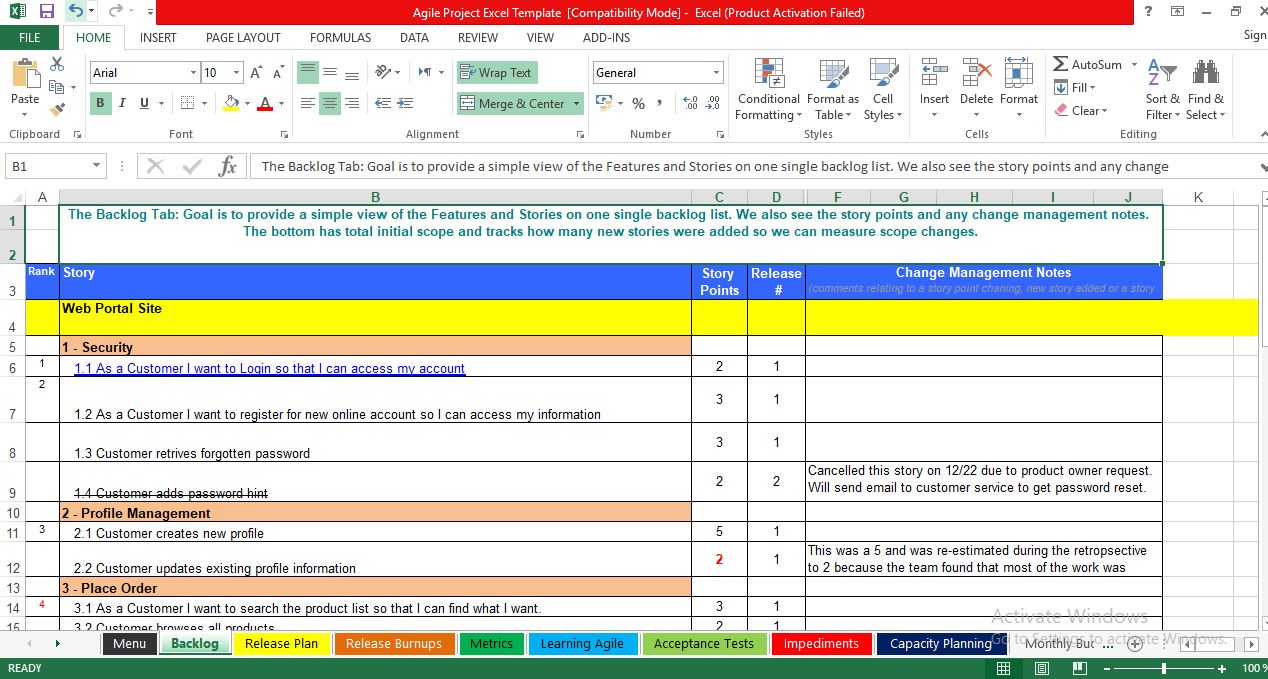This screenshot has height=679, width=1268.
Task: Click the zoom in plus button
Action: pyautogui.click(x=1222, y=668)
